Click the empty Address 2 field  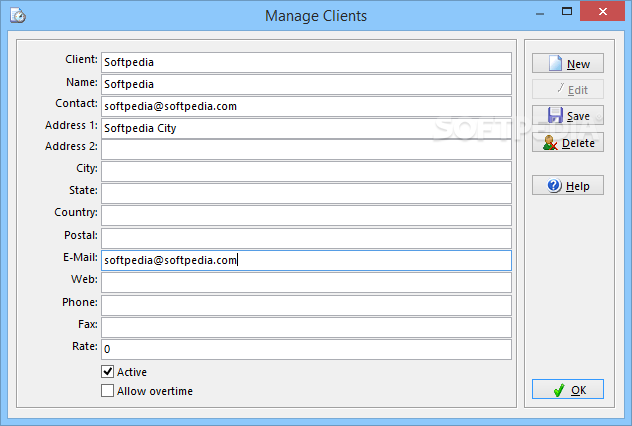pos(306,150)
